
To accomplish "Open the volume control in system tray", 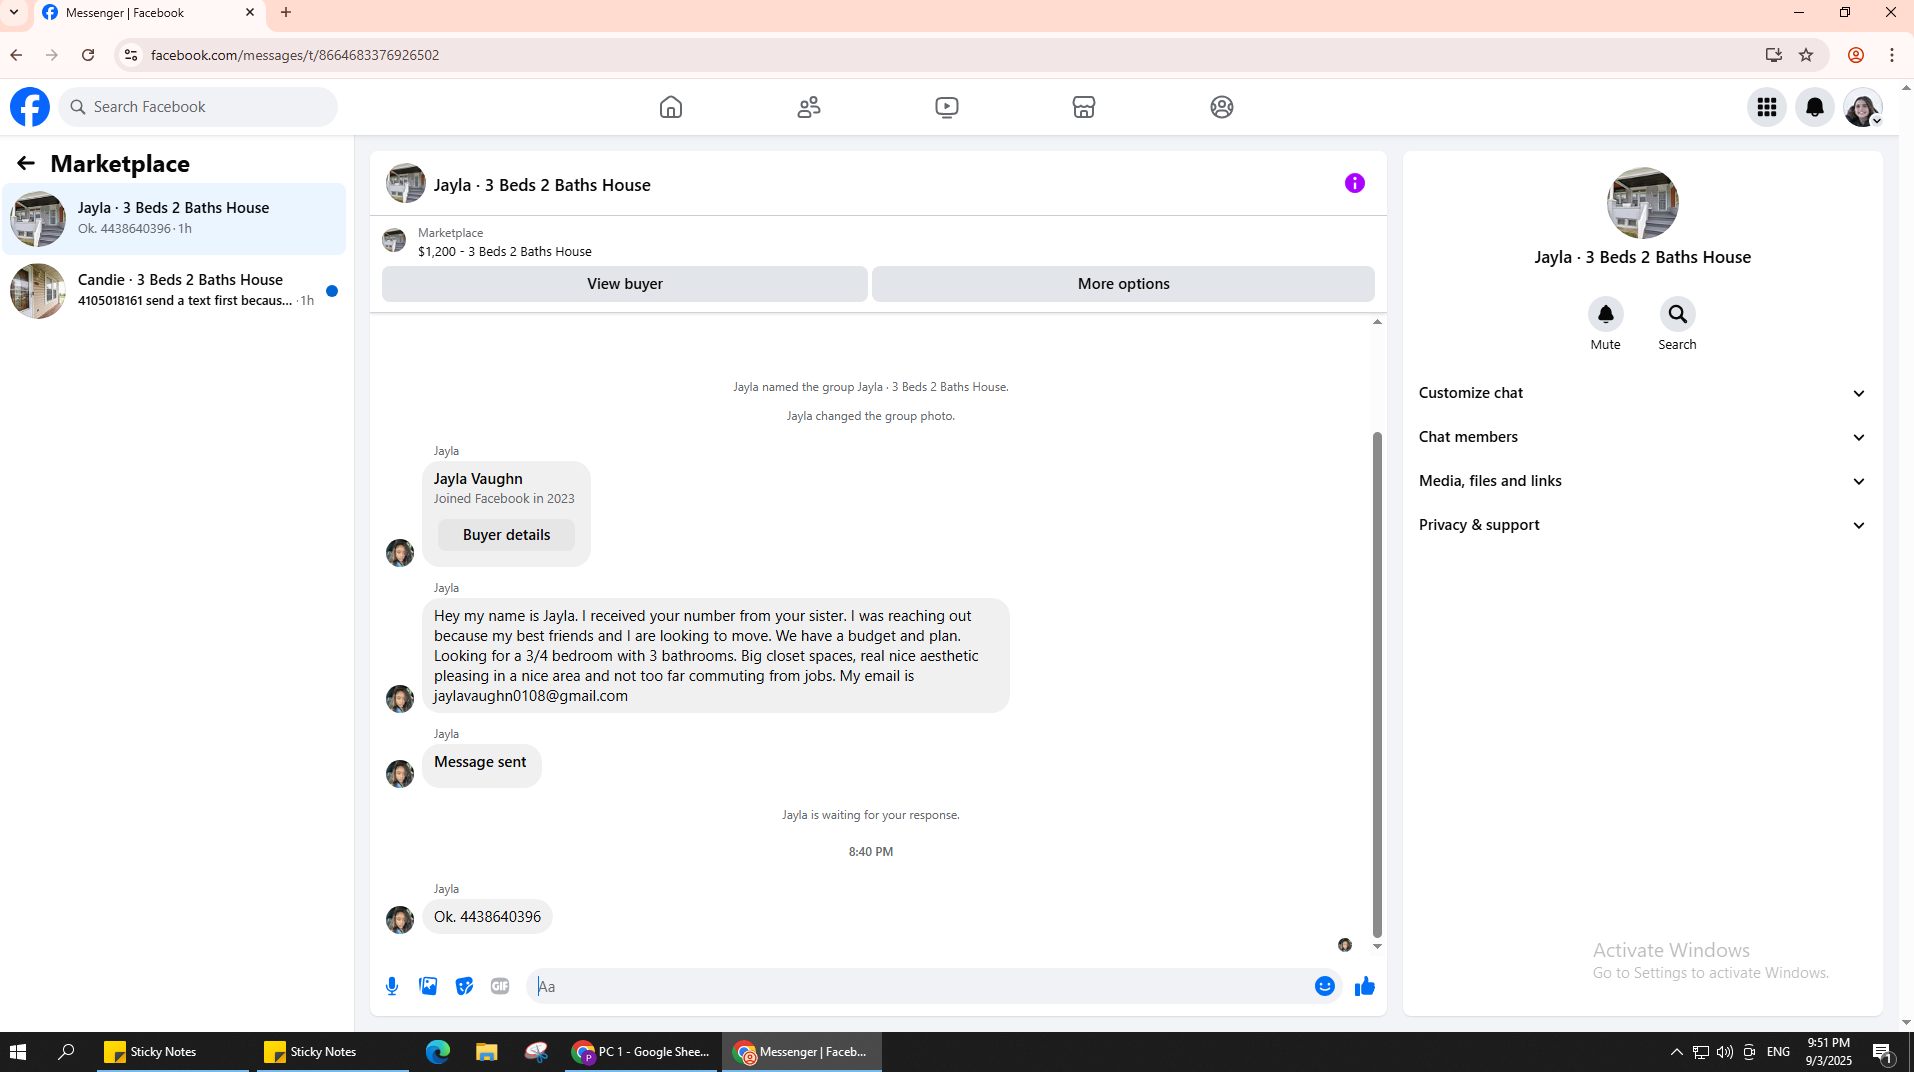I will 1725,1052.
